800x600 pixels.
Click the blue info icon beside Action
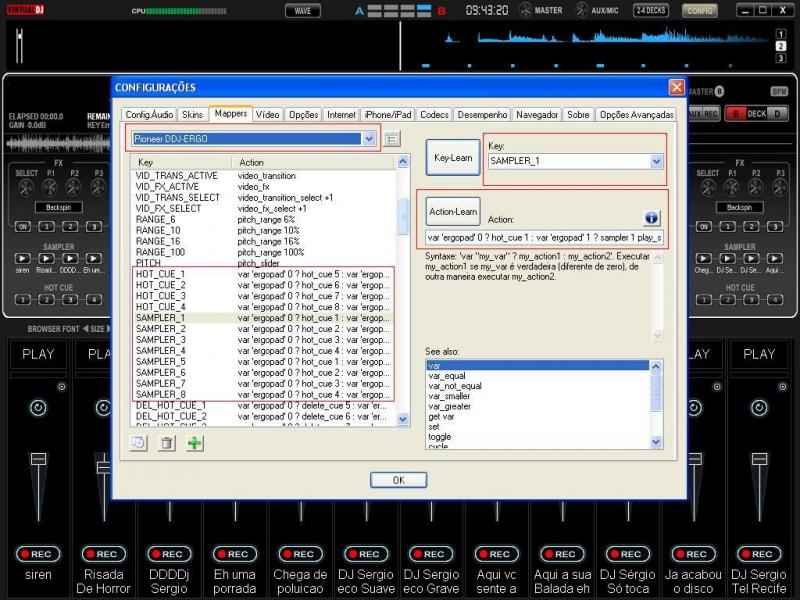click(x=651, y=218)
